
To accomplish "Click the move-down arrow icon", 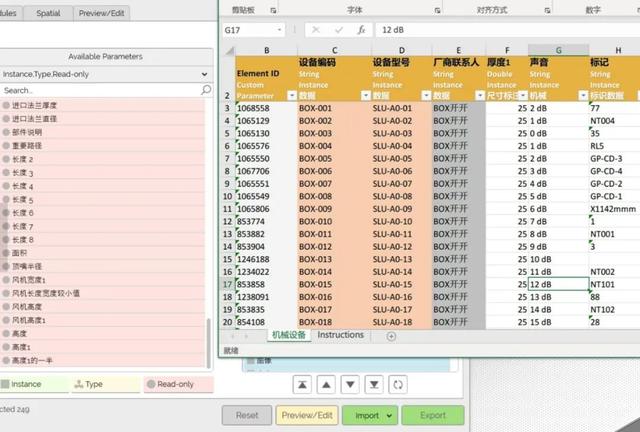I will [x=351, y=384].
